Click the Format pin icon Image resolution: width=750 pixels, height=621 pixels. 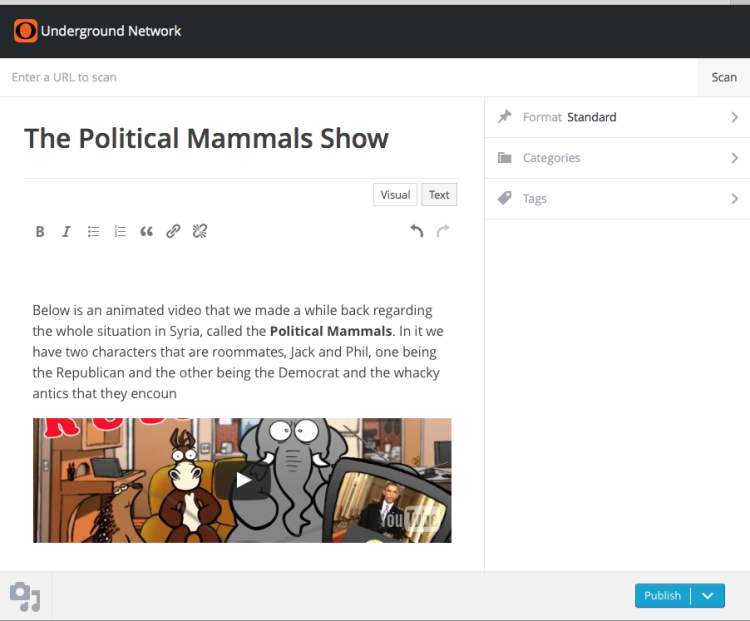(505, 117)
